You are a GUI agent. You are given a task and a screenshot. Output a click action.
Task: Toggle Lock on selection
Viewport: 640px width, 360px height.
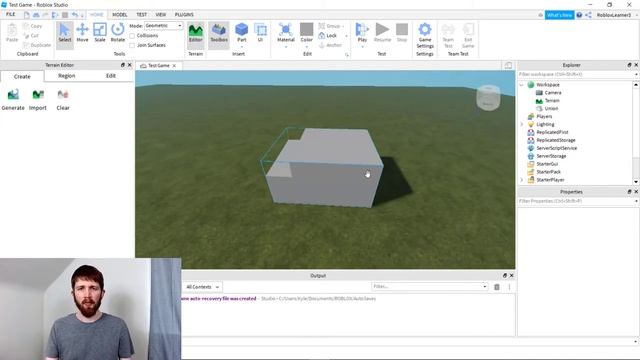[328, 36]
